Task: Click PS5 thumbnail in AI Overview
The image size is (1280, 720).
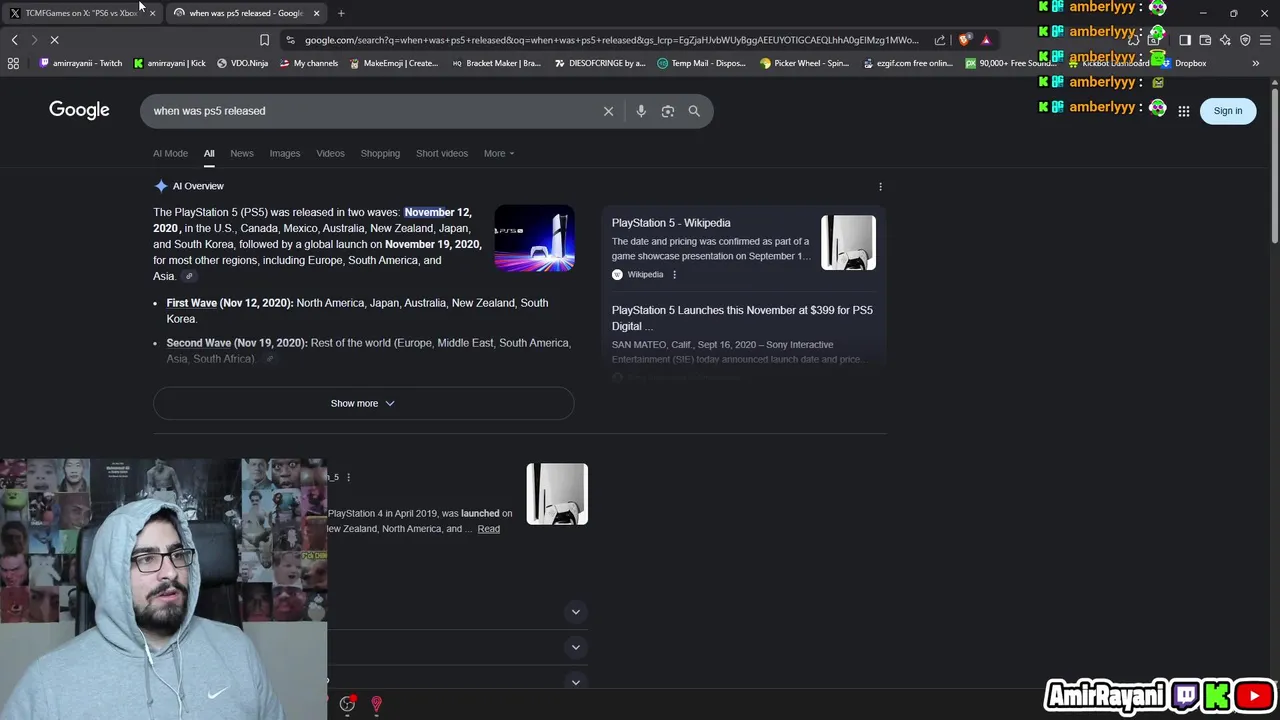Action: [x=534, y=238]
